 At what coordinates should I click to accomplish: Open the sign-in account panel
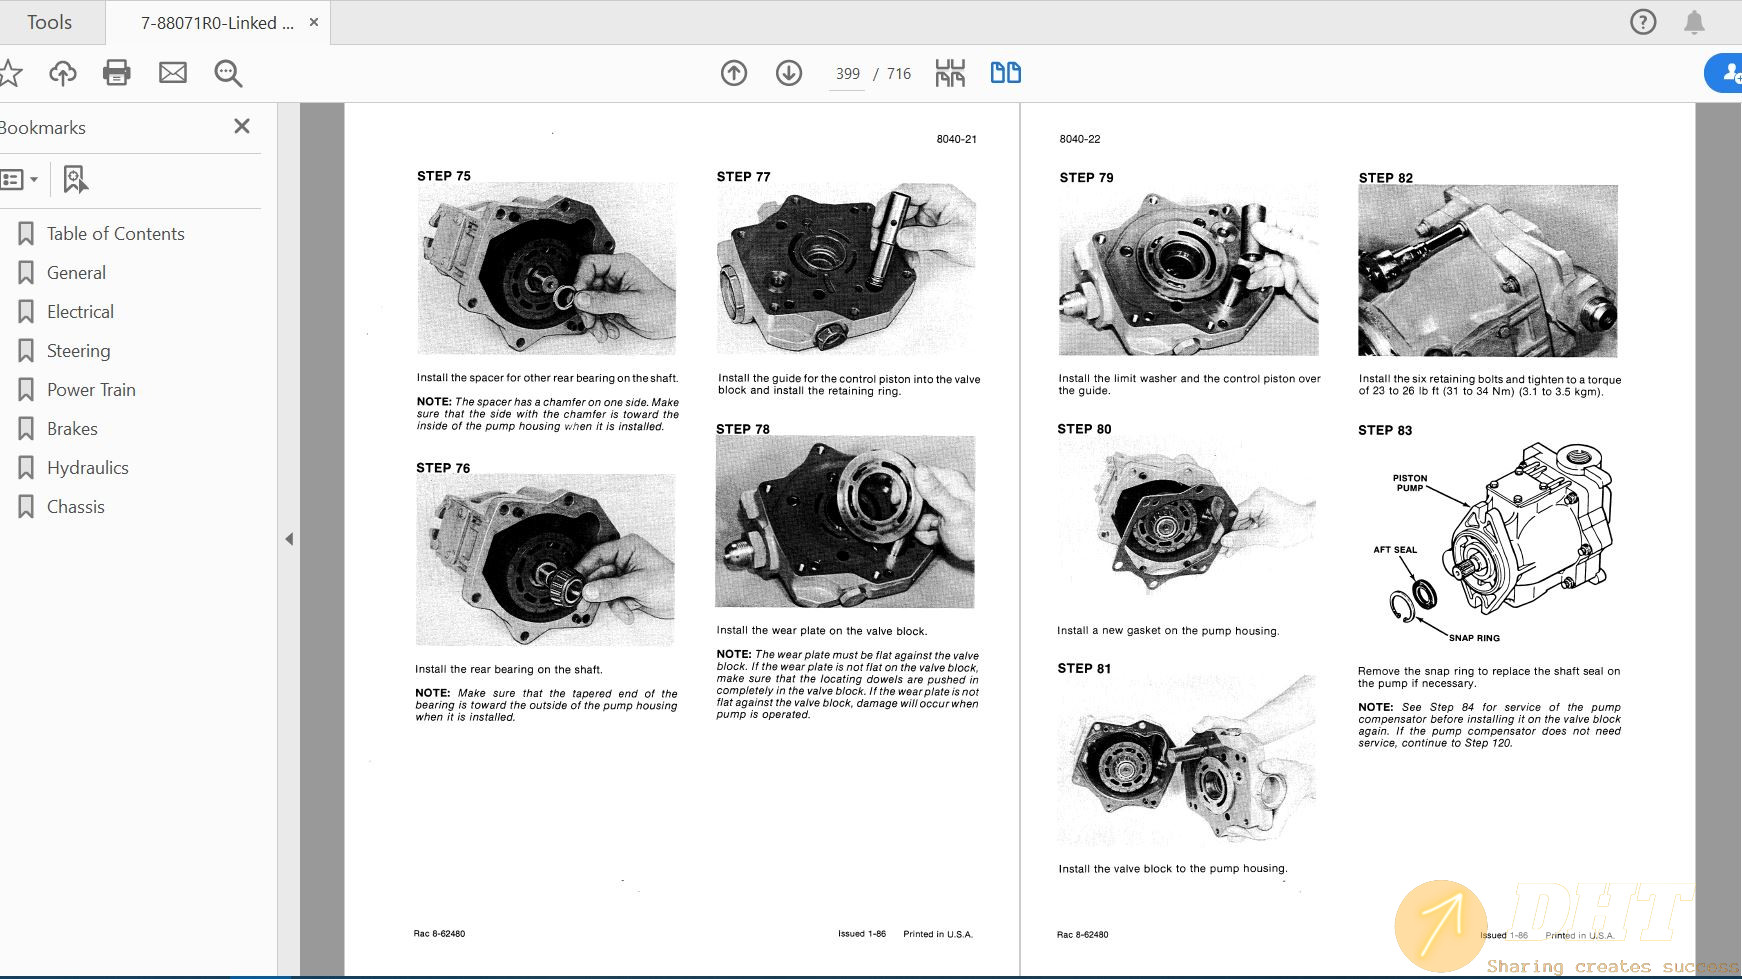(x=1728, y=73)
